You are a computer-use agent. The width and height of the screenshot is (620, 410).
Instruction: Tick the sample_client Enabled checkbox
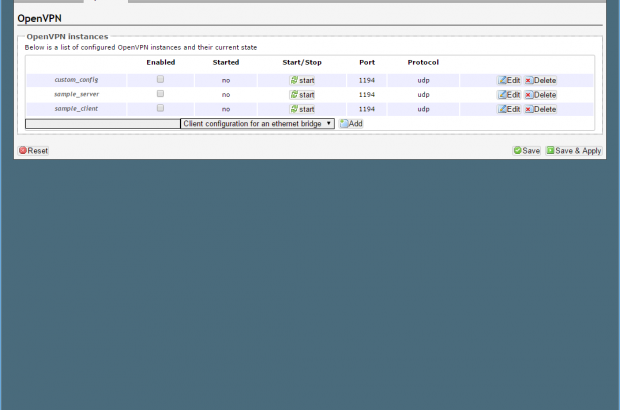click(160, 108)
